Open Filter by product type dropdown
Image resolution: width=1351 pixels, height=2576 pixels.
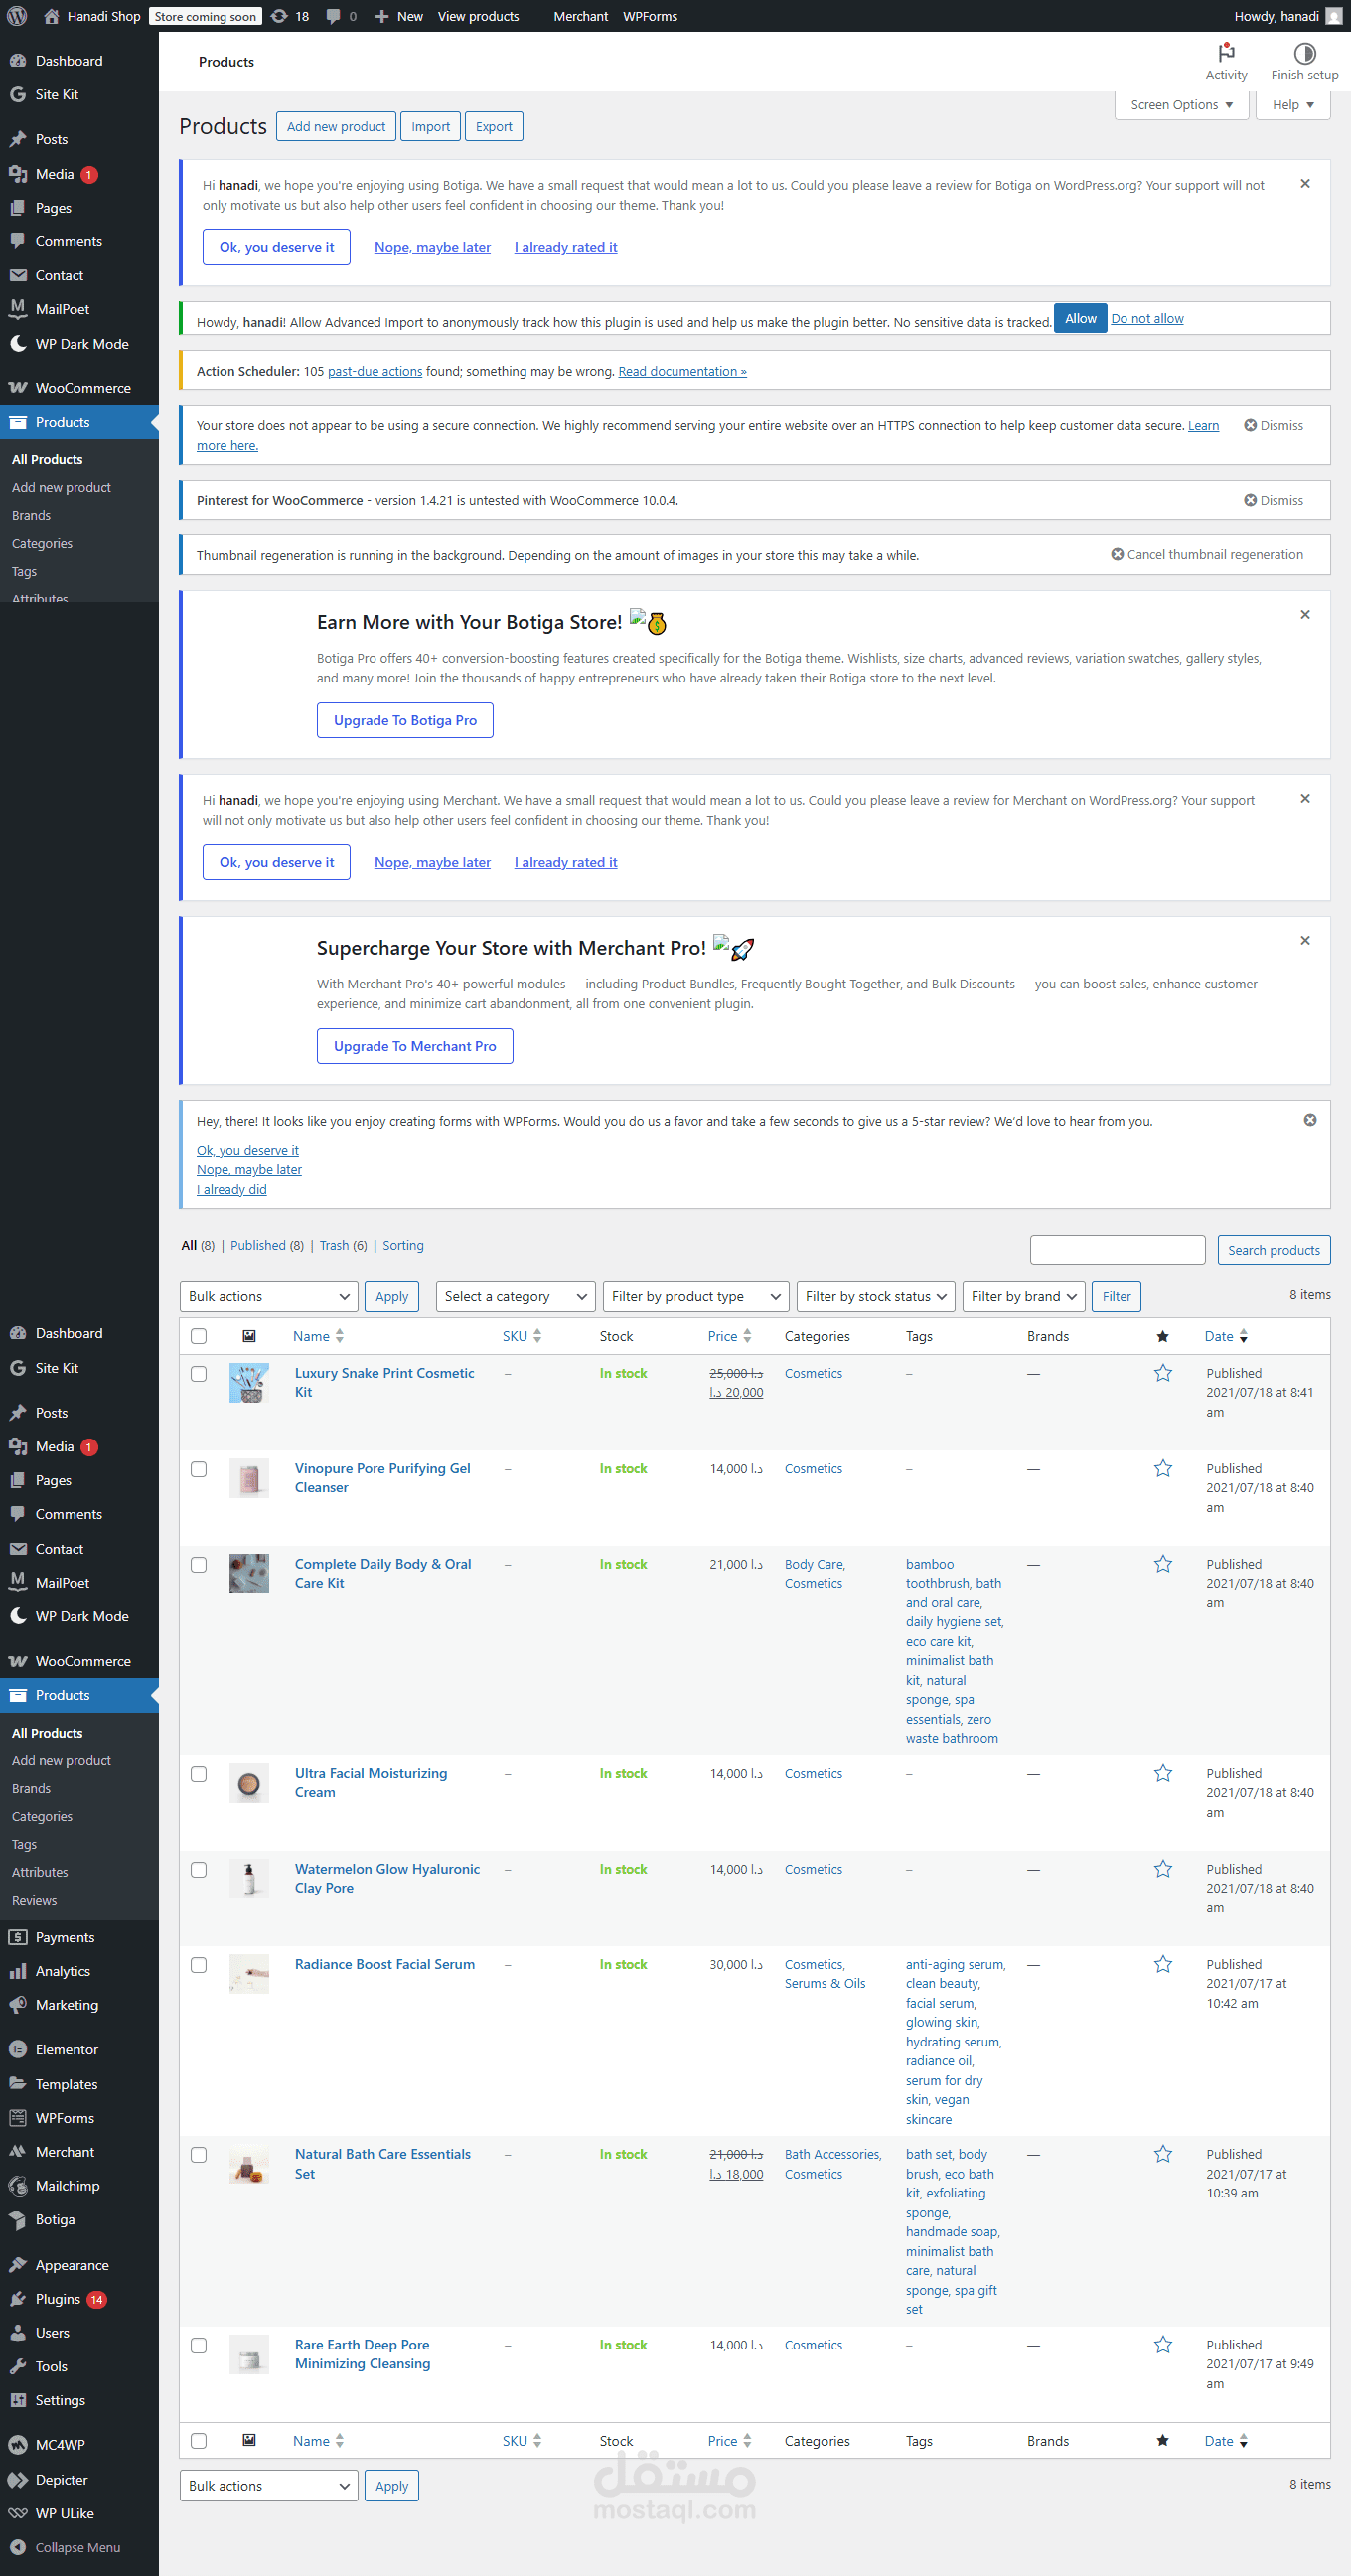695,1296
